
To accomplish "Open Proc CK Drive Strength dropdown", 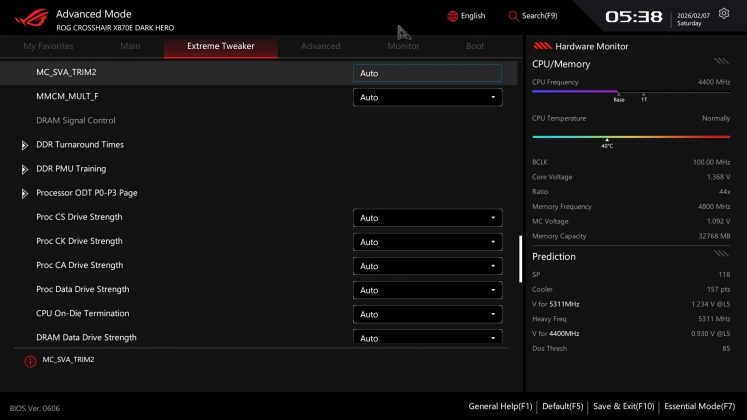I will click(427, 242).
